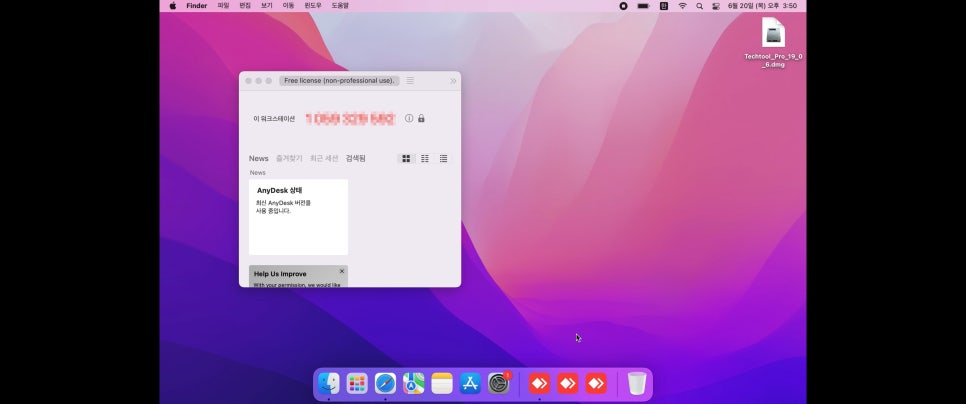Image resolution: width=966 pixels, height=404 pixels.
Task: Click the Free license (non-professional use) label
Action: coord(339,81)
